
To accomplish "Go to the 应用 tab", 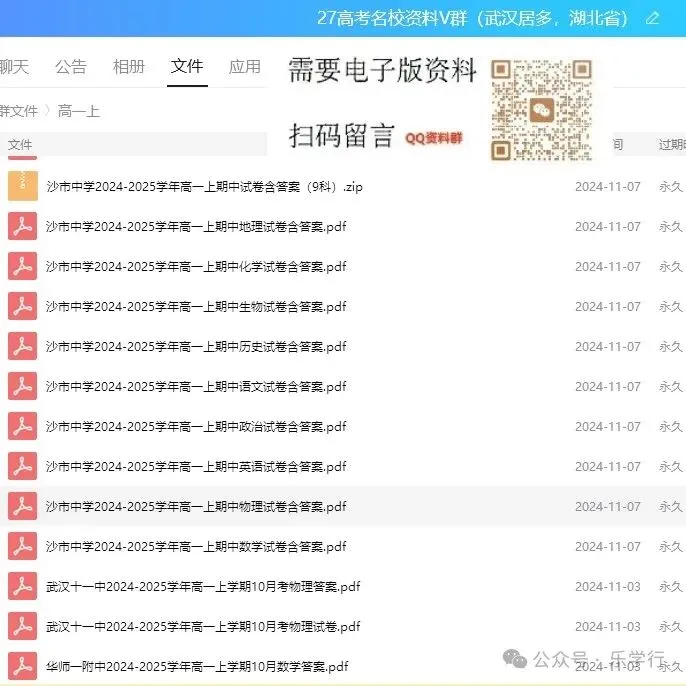I will click(245, 67).
